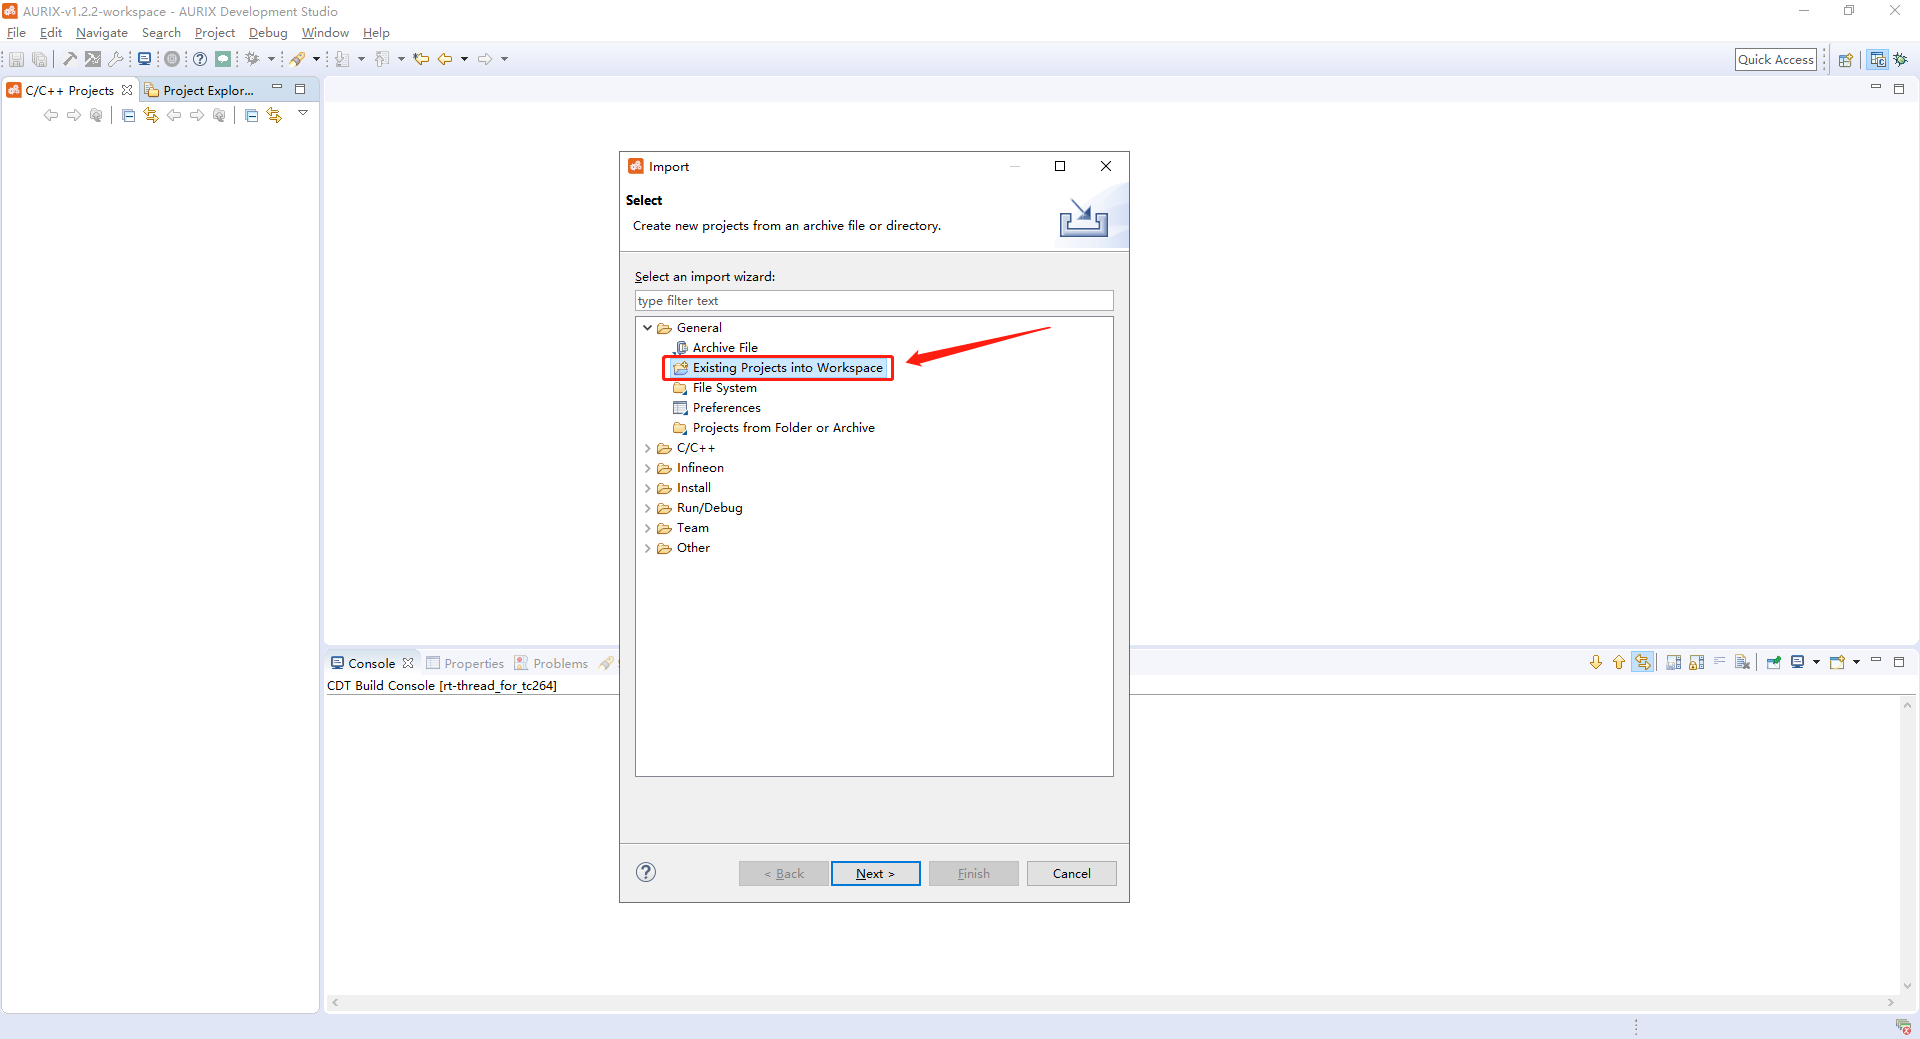
Task: Click Show Next Error down arrow in Console
Action: point(1596,662)
